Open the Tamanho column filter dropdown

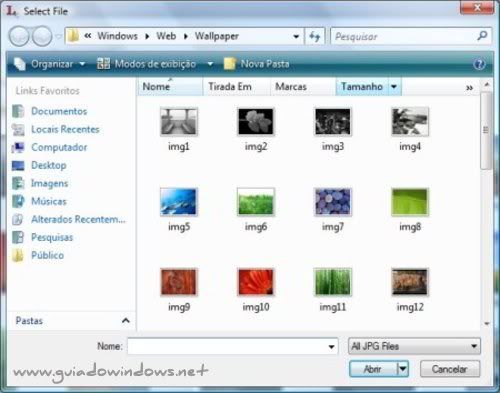coord(394,87)
